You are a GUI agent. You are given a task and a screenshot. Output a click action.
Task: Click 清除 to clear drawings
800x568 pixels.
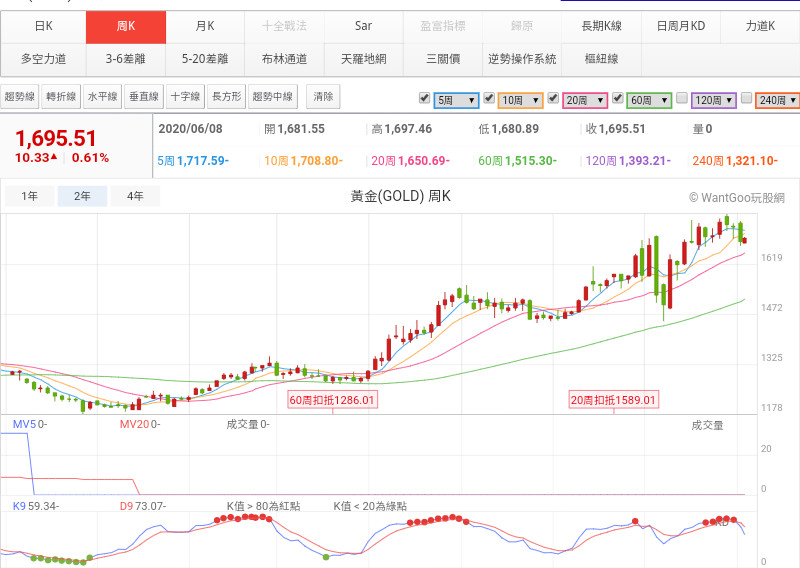pyautogui.click(x=323, y=97)
